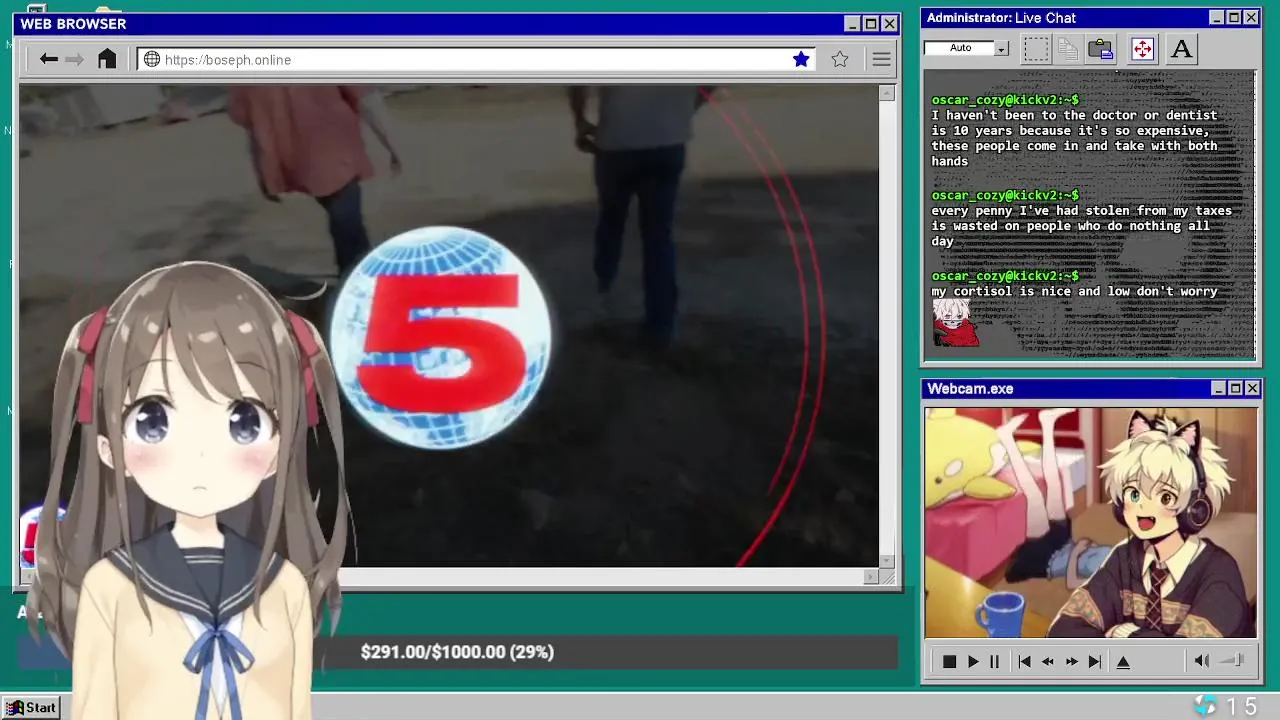Click the Webcam.exe volume slider

click(x=1232, y=660)
